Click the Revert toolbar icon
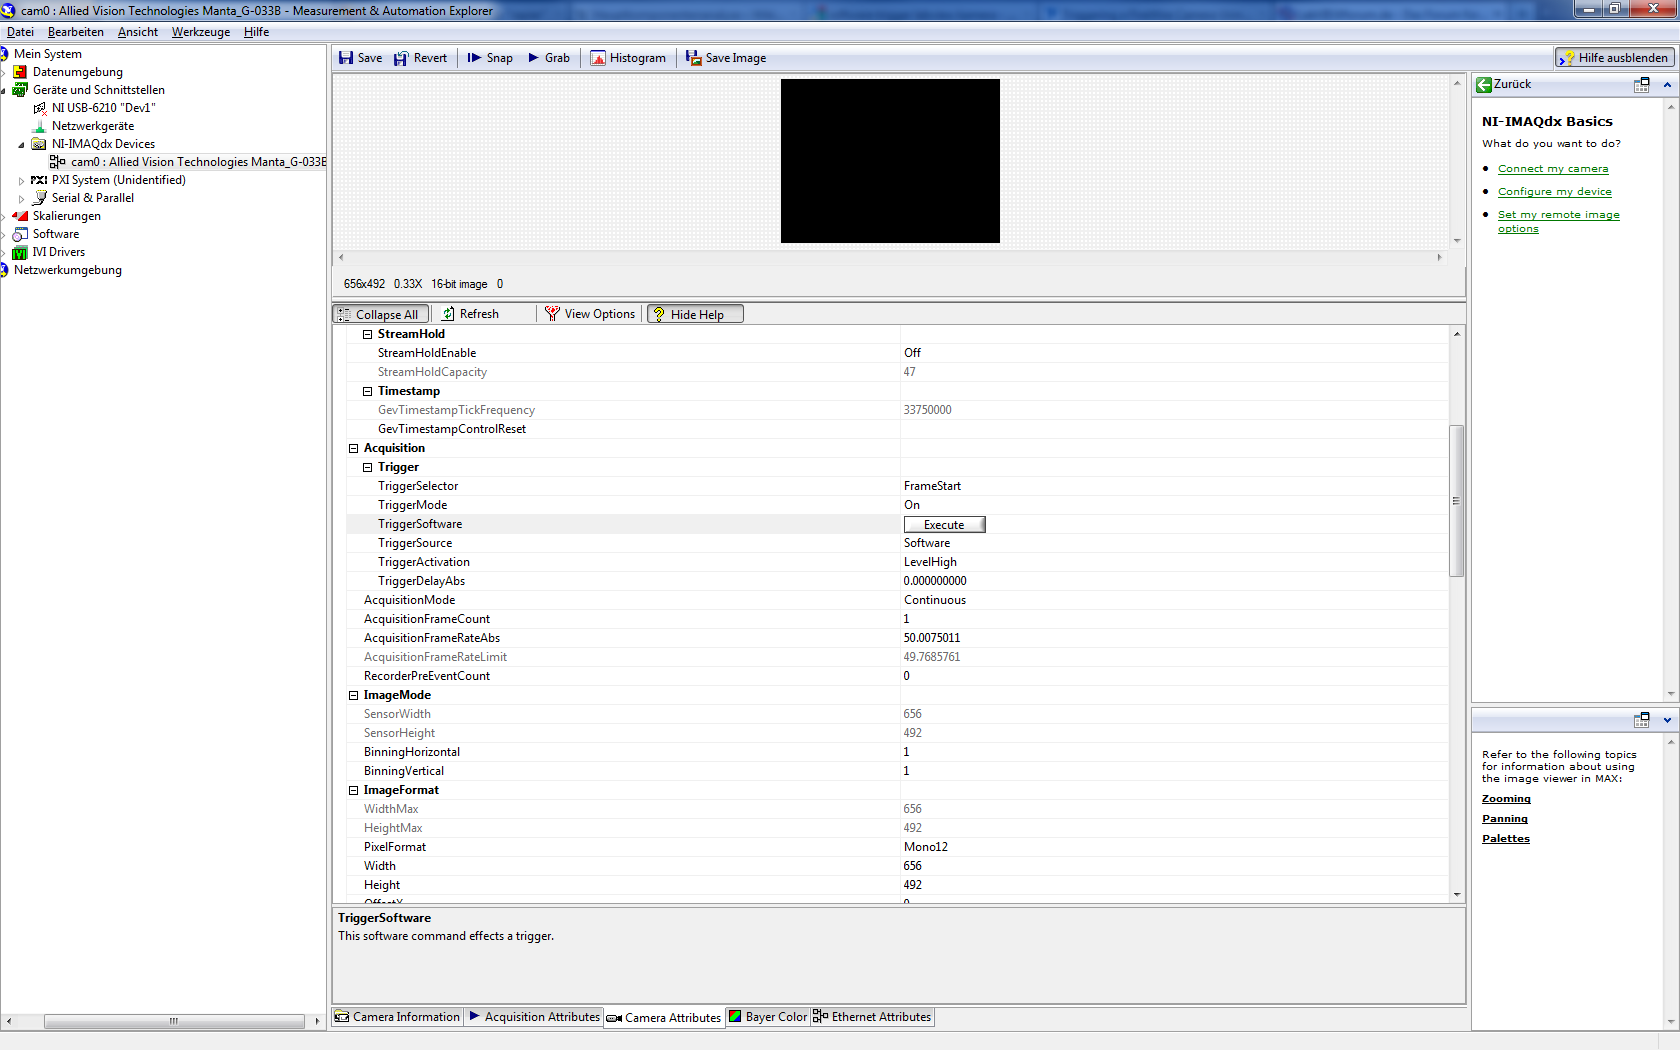Viewport: 1680px width, 1050px height. pyautogui.click(x=401, y=58)
